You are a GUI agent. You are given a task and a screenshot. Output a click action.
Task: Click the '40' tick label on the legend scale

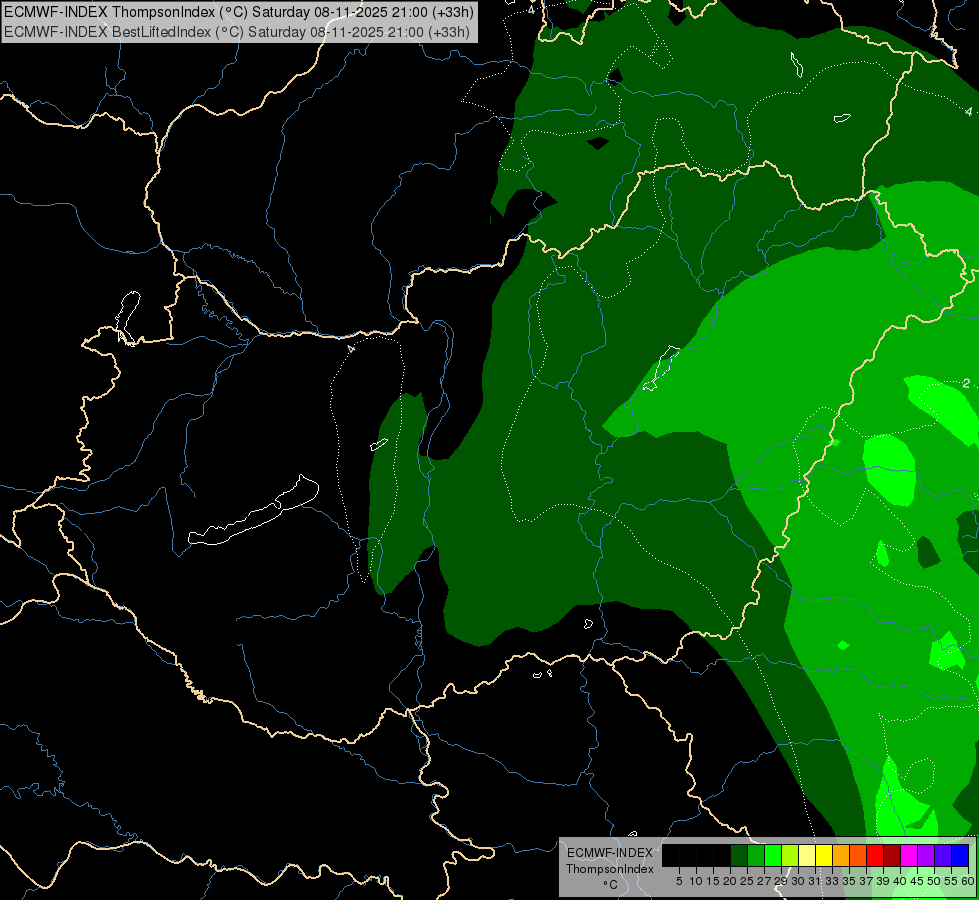900,881
